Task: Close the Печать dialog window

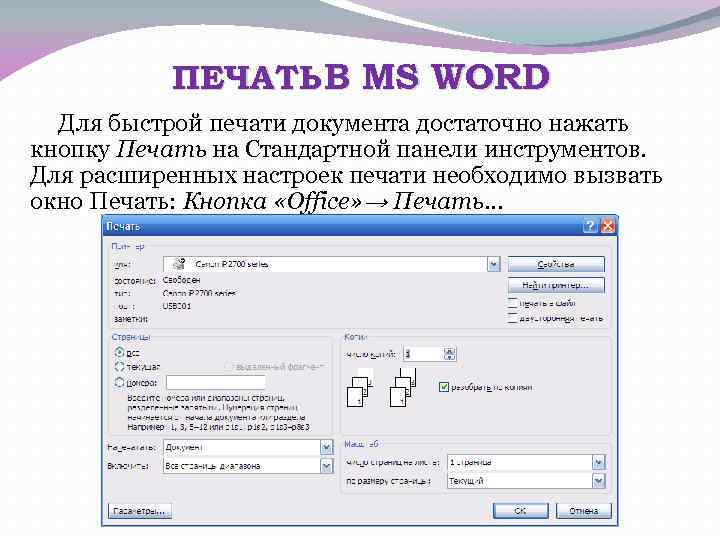Action: click(608, 226)
